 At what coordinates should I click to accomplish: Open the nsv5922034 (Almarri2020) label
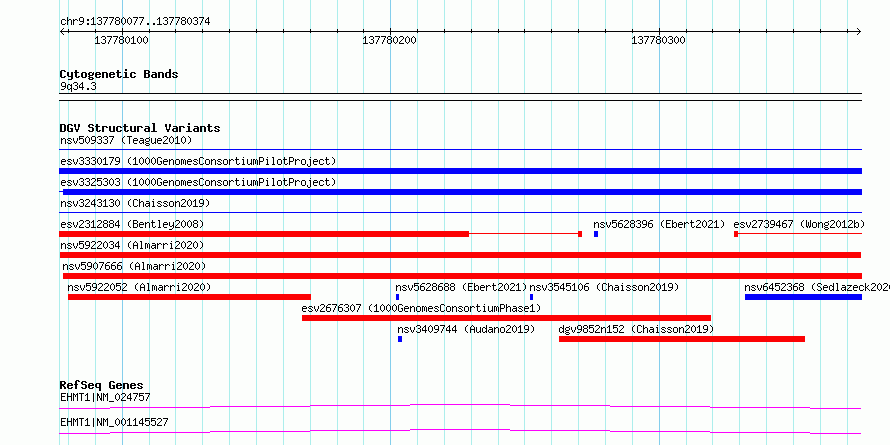132,245
